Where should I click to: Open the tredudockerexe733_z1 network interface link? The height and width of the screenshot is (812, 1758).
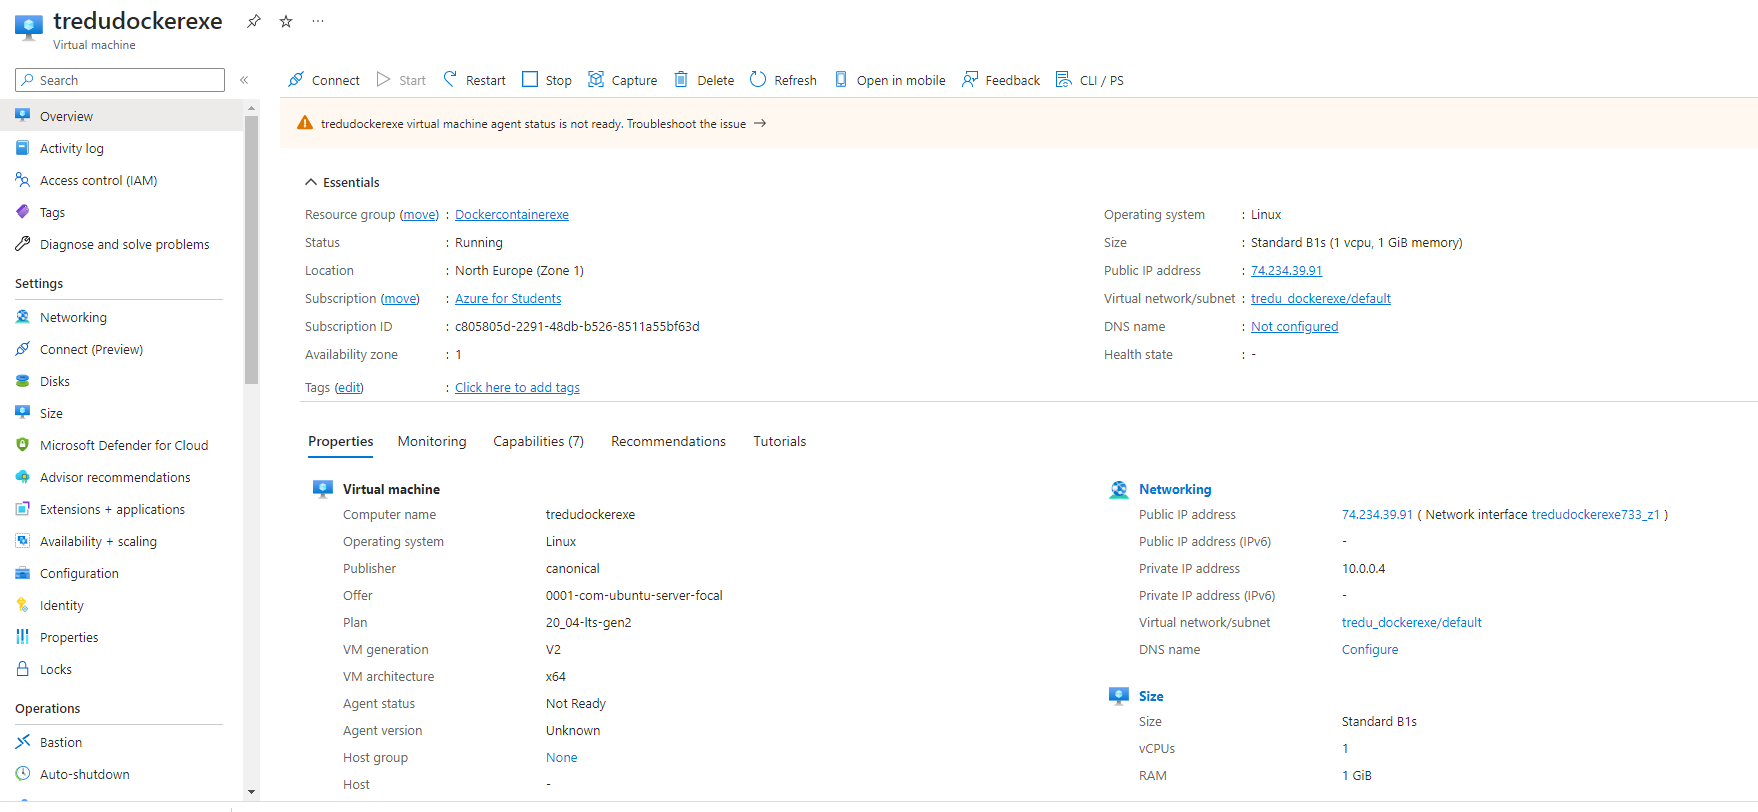(1595, 515)
